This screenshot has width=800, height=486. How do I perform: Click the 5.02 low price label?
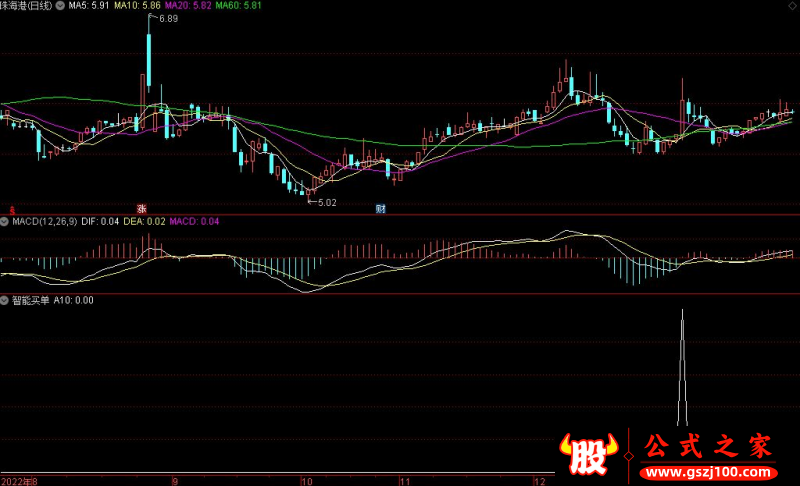pyautogui.click(x=326, y=202)
